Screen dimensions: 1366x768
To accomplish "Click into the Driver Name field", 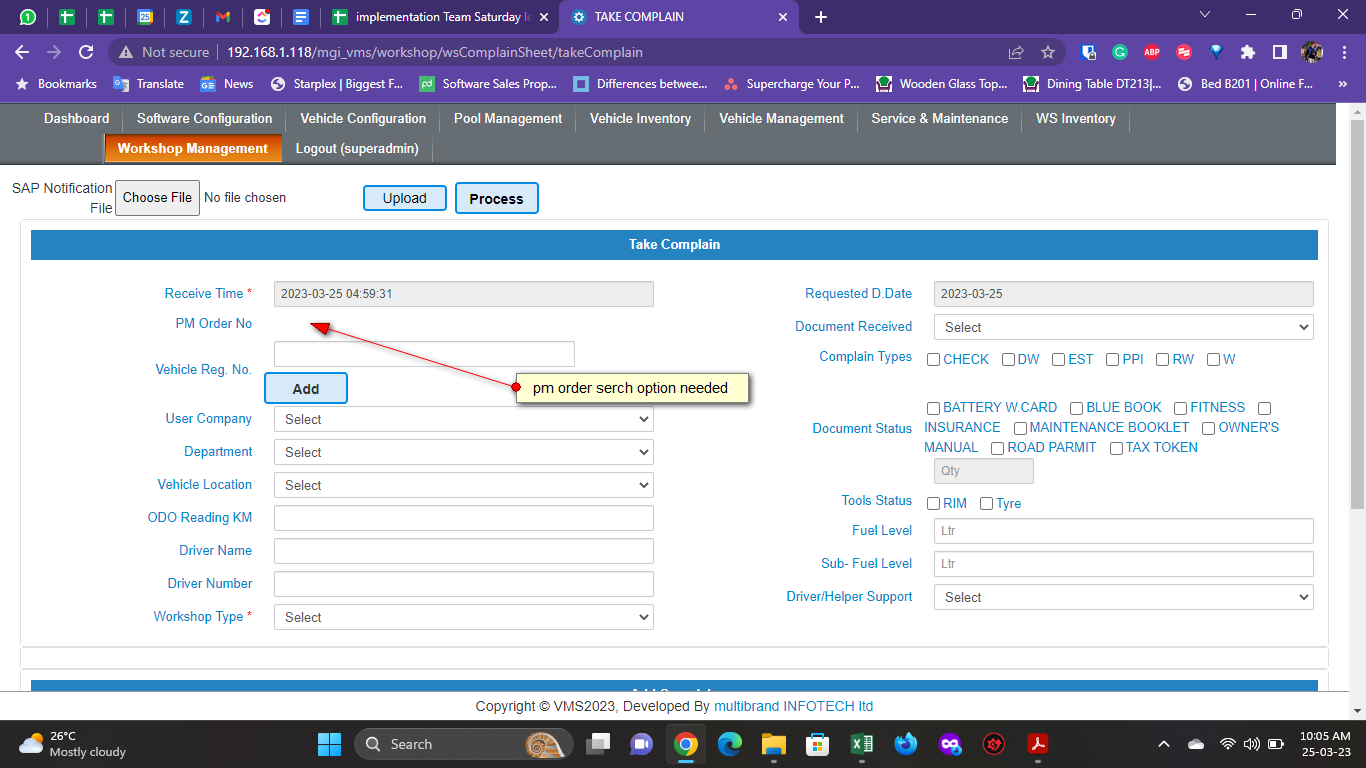I will (x=463, y=551).
